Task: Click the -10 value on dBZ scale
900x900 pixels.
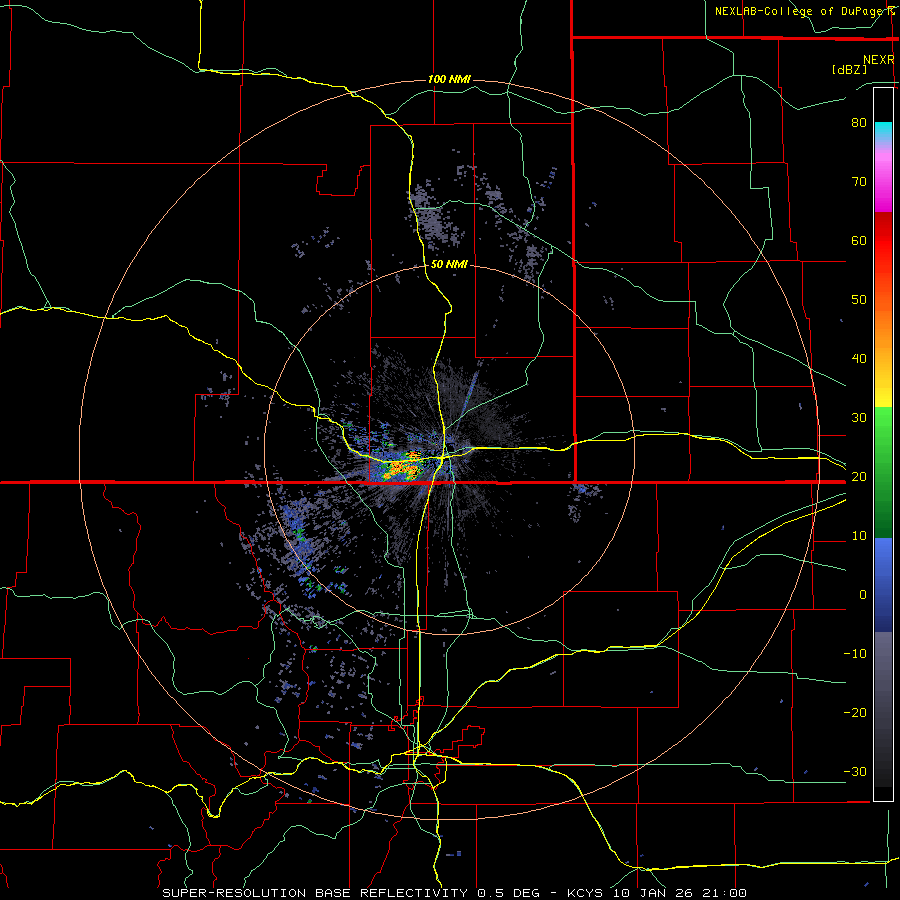Action: [855, 653]
